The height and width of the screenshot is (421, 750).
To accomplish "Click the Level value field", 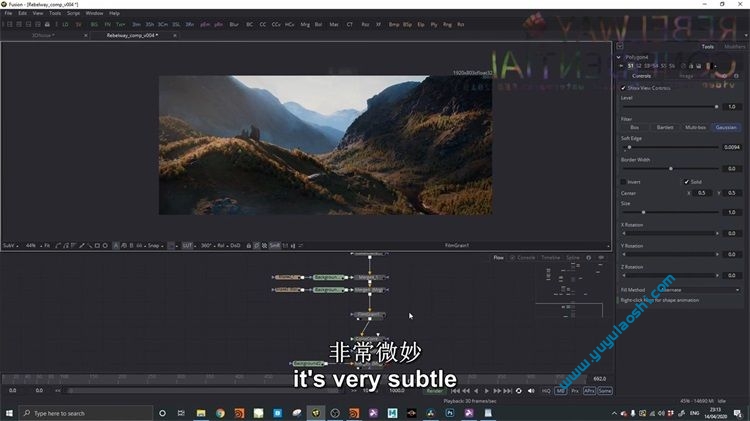I will (732, 107).
